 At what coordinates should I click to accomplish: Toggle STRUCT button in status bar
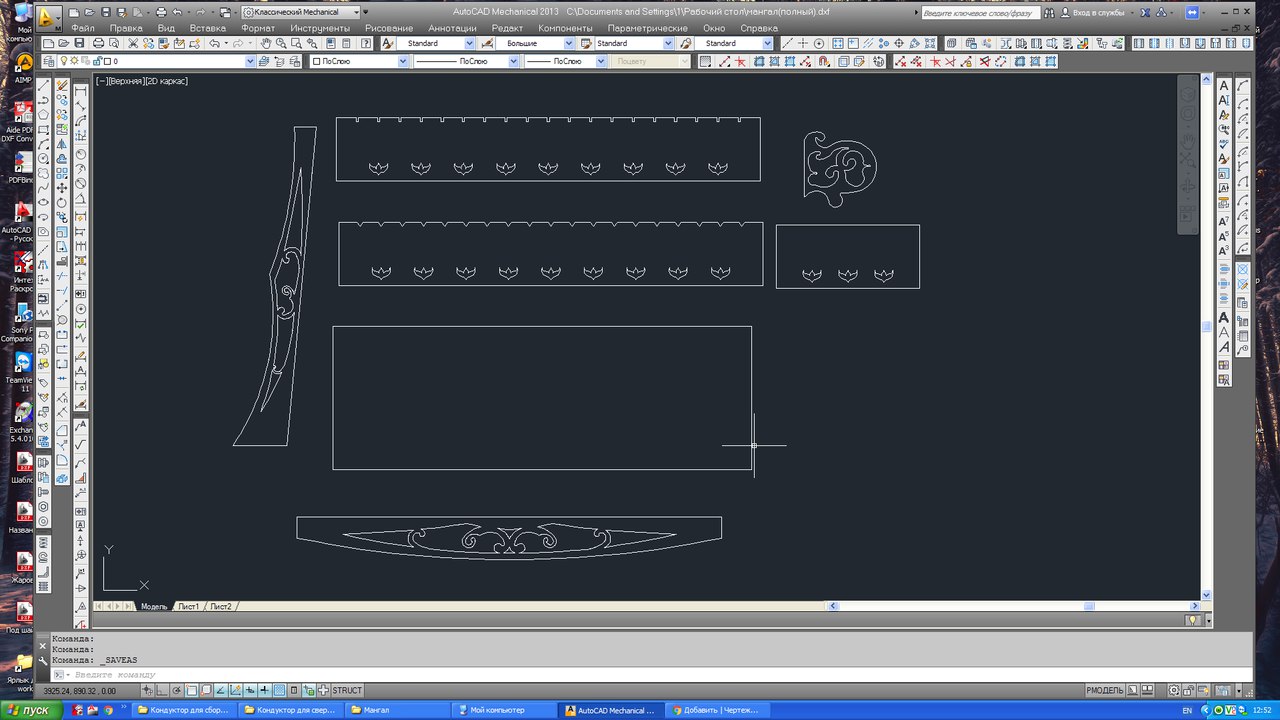347,690
